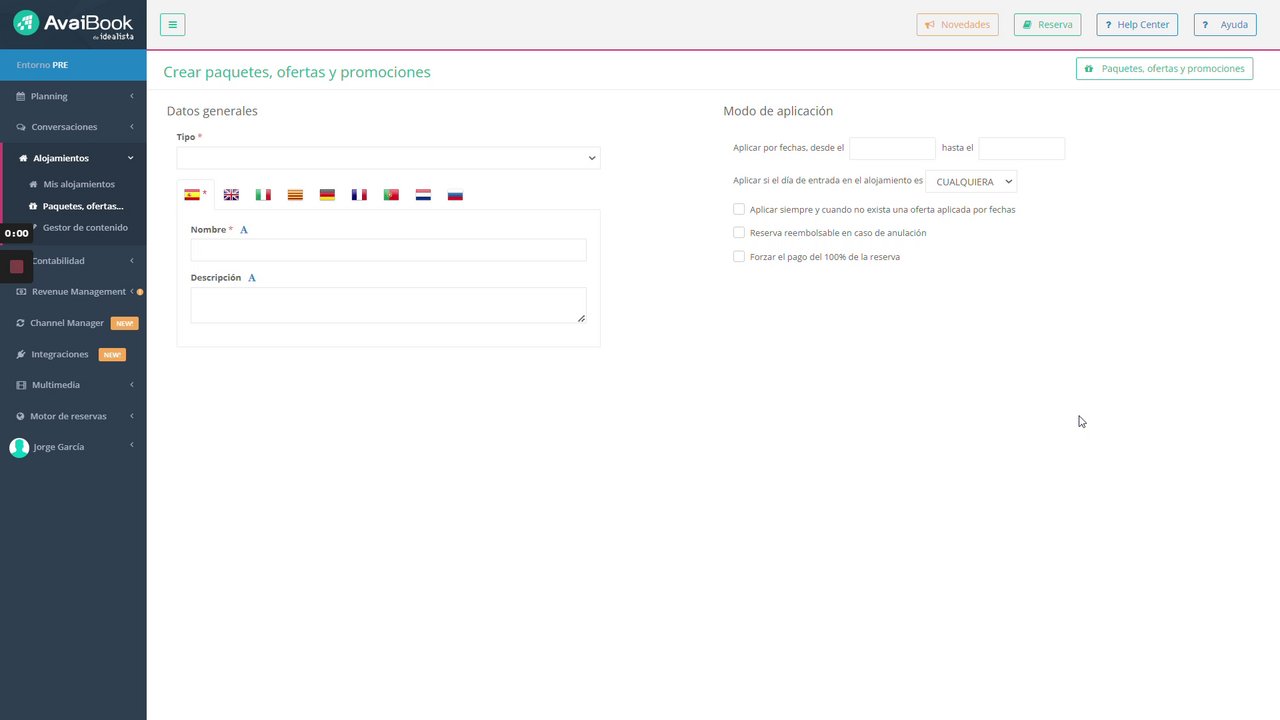Click the NEW! badge next to Channel Manager
The width and height of the screenshot is (1280, 720).
point(124,323)
